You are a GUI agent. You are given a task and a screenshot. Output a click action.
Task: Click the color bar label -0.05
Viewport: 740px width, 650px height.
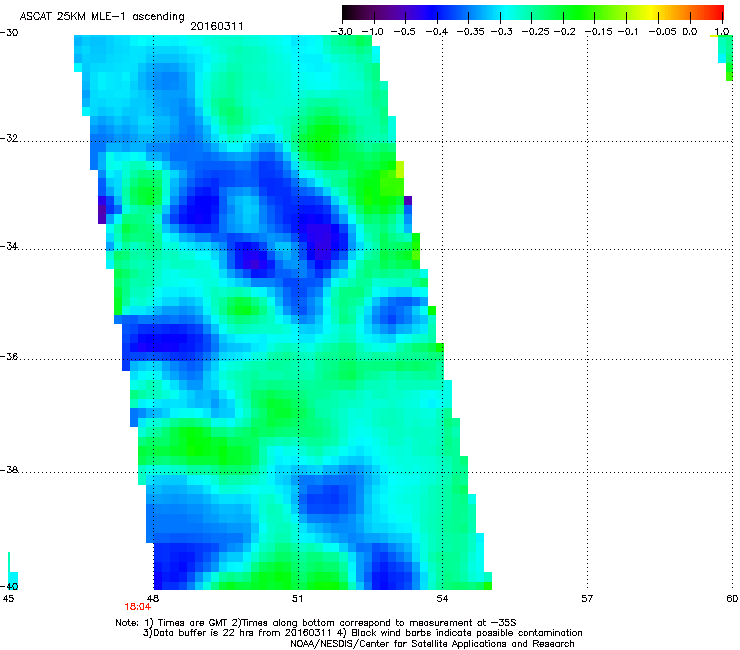click(x=663, y=32)
